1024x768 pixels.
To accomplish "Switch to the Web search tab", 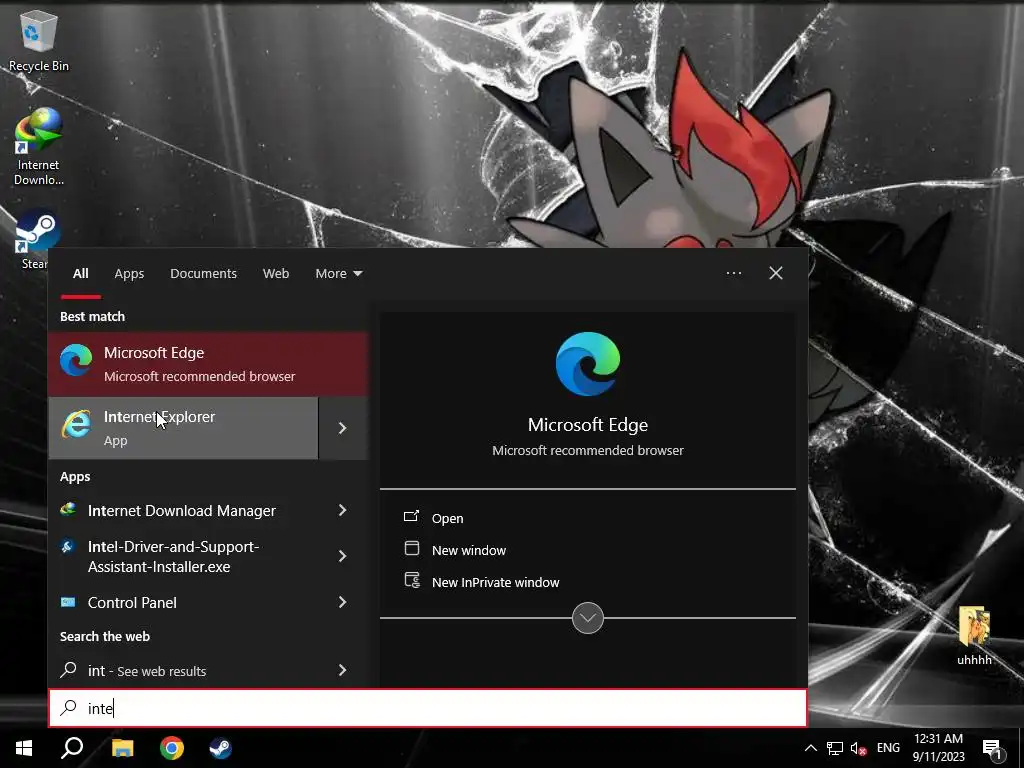I will (276, 274).
